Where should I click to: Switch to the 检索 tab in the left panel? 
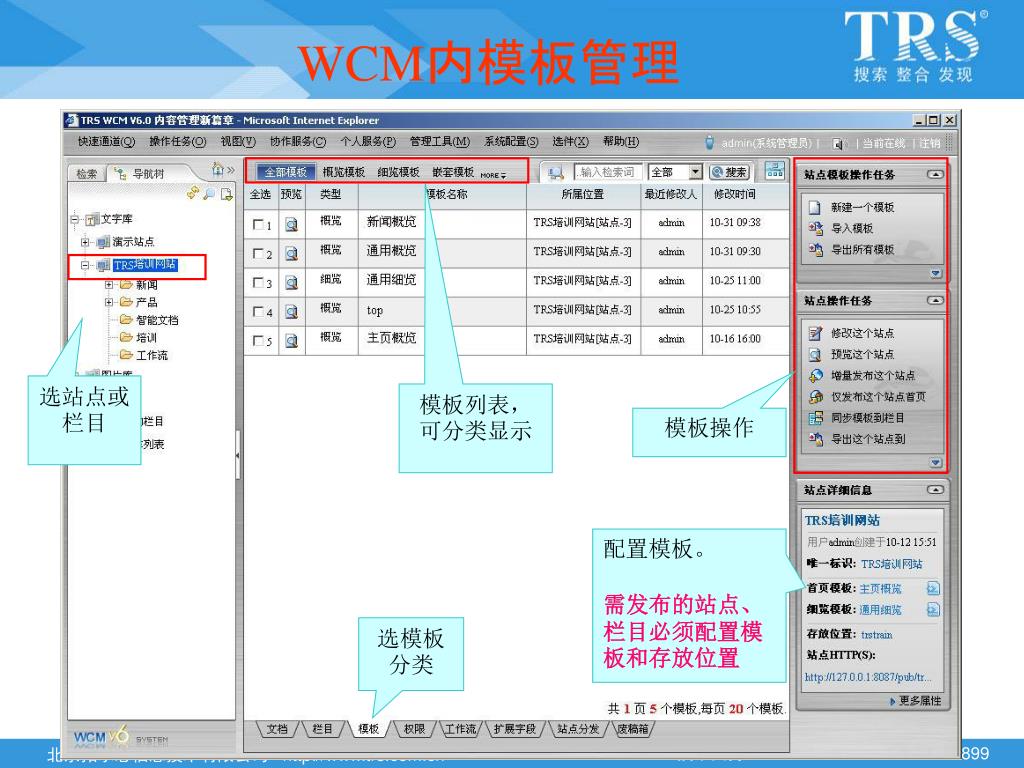coord(86,174)
